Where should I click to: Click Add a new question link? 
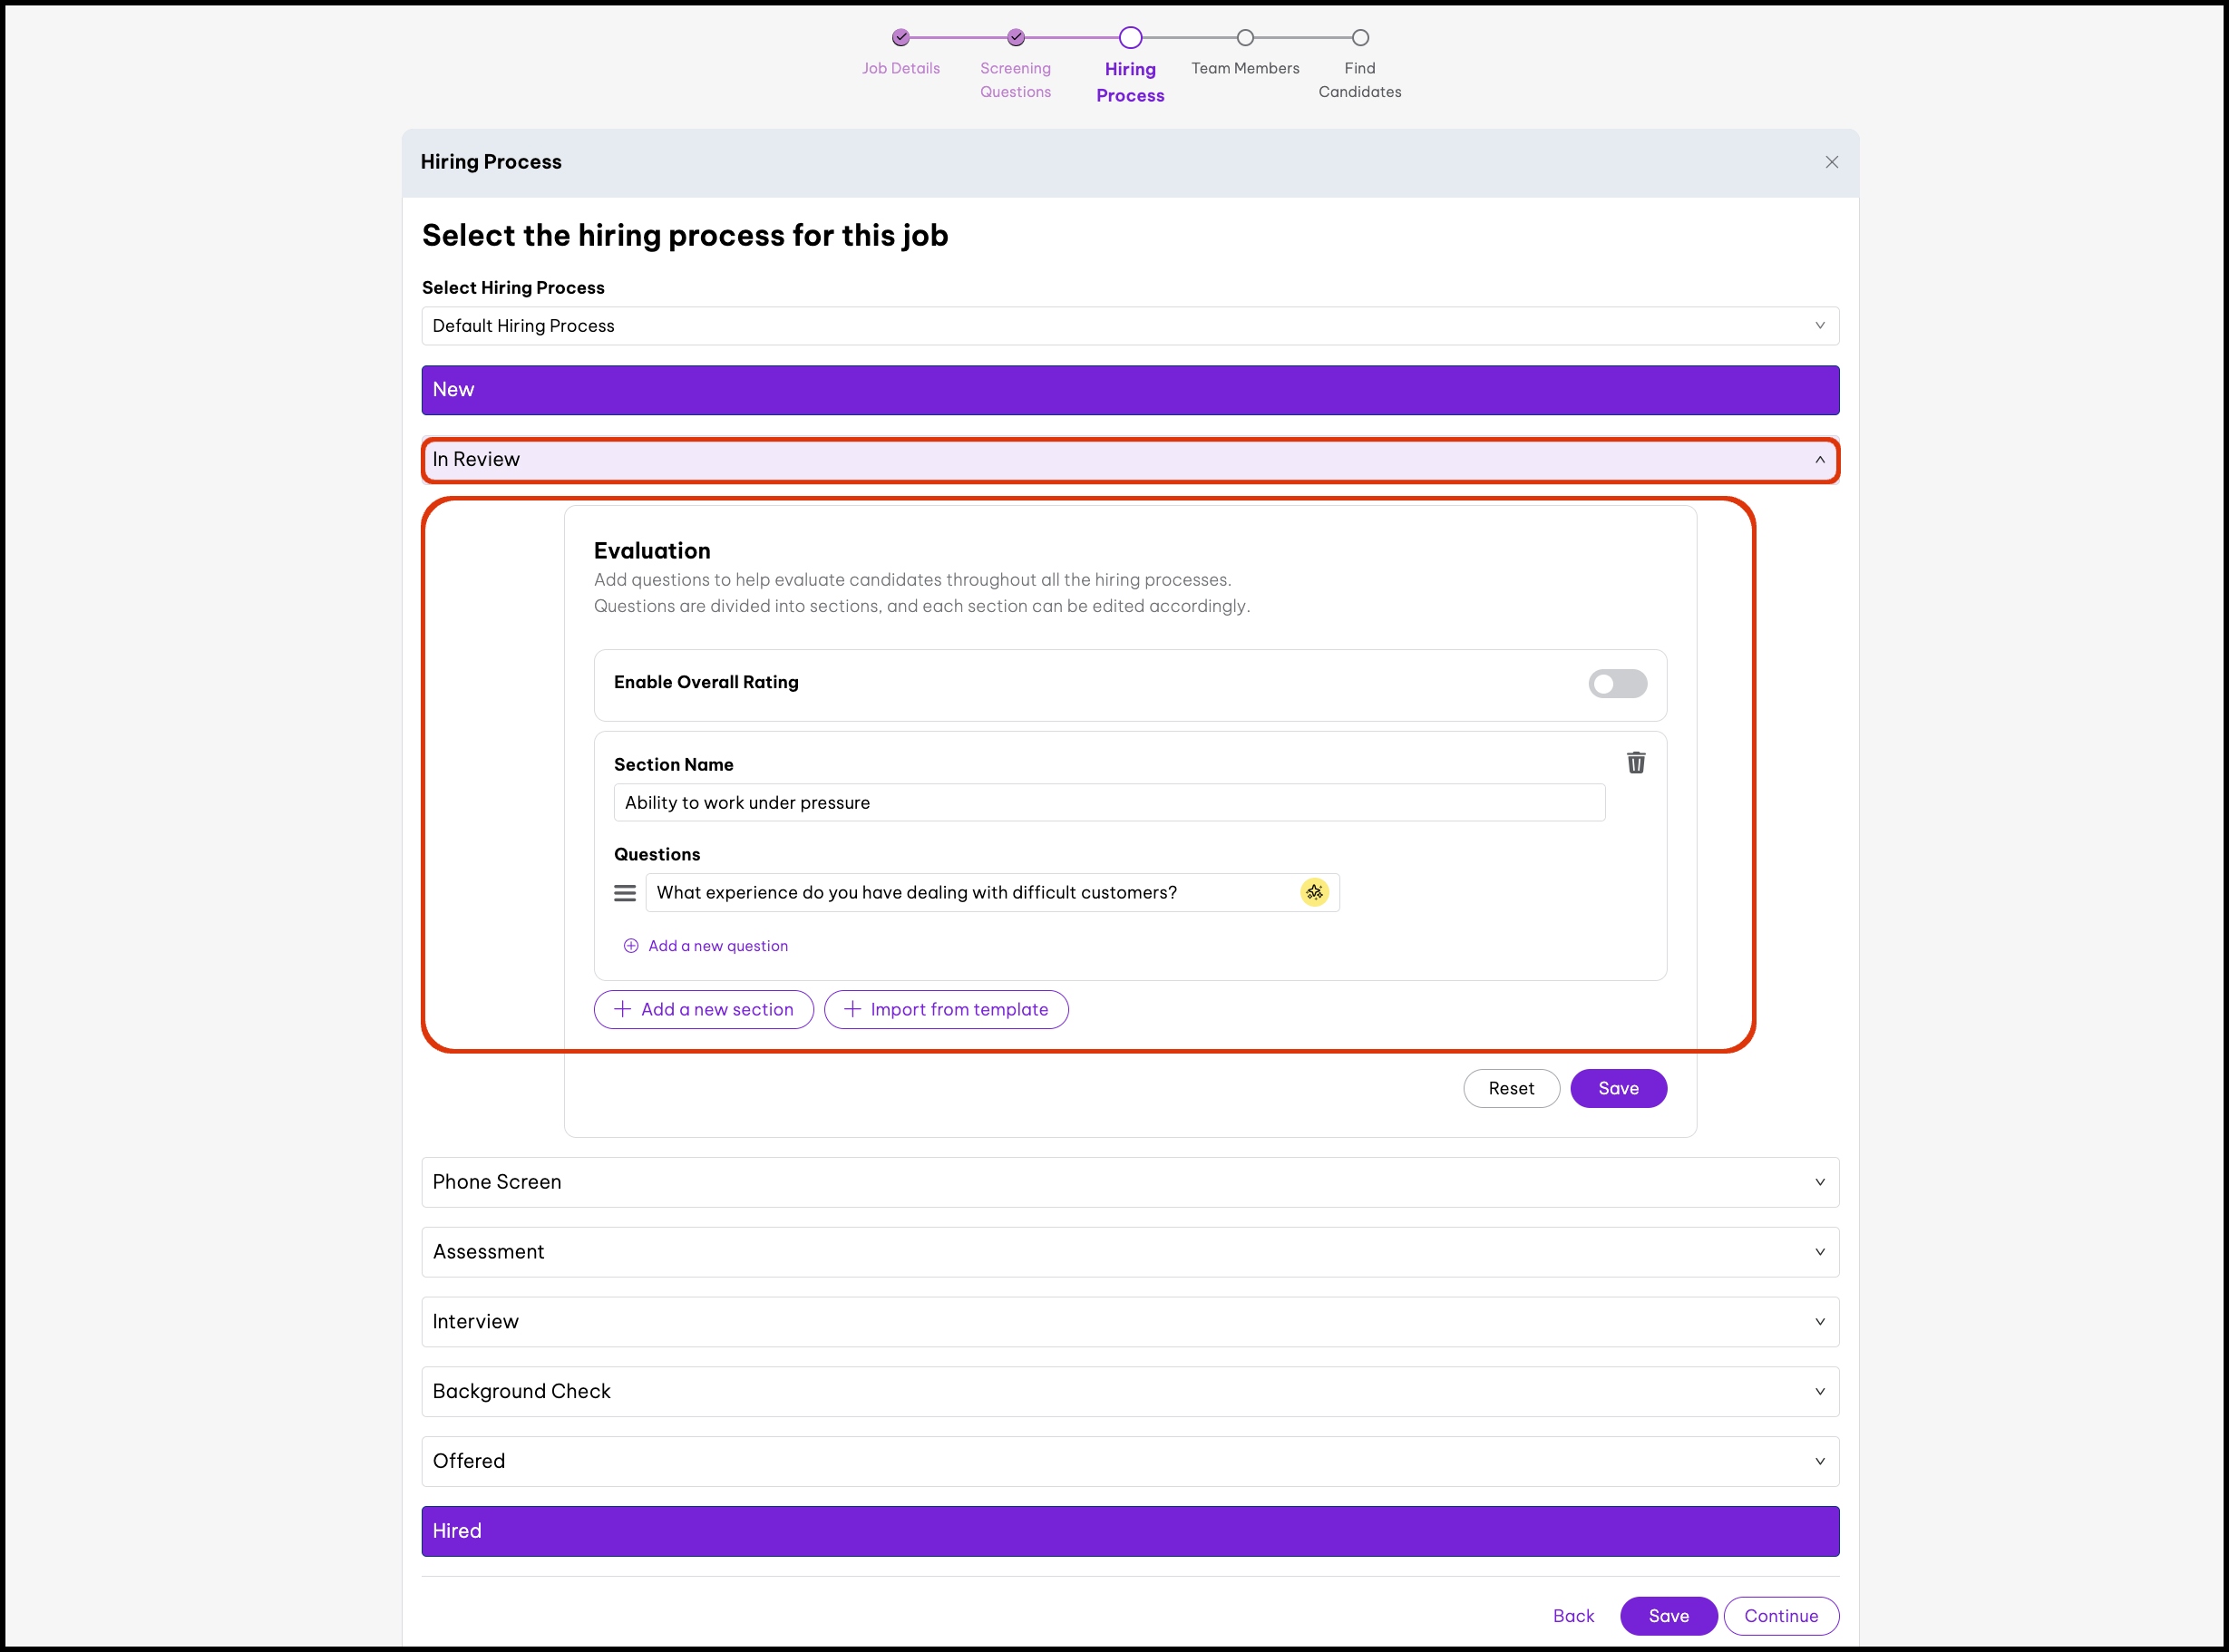(717, 946)
